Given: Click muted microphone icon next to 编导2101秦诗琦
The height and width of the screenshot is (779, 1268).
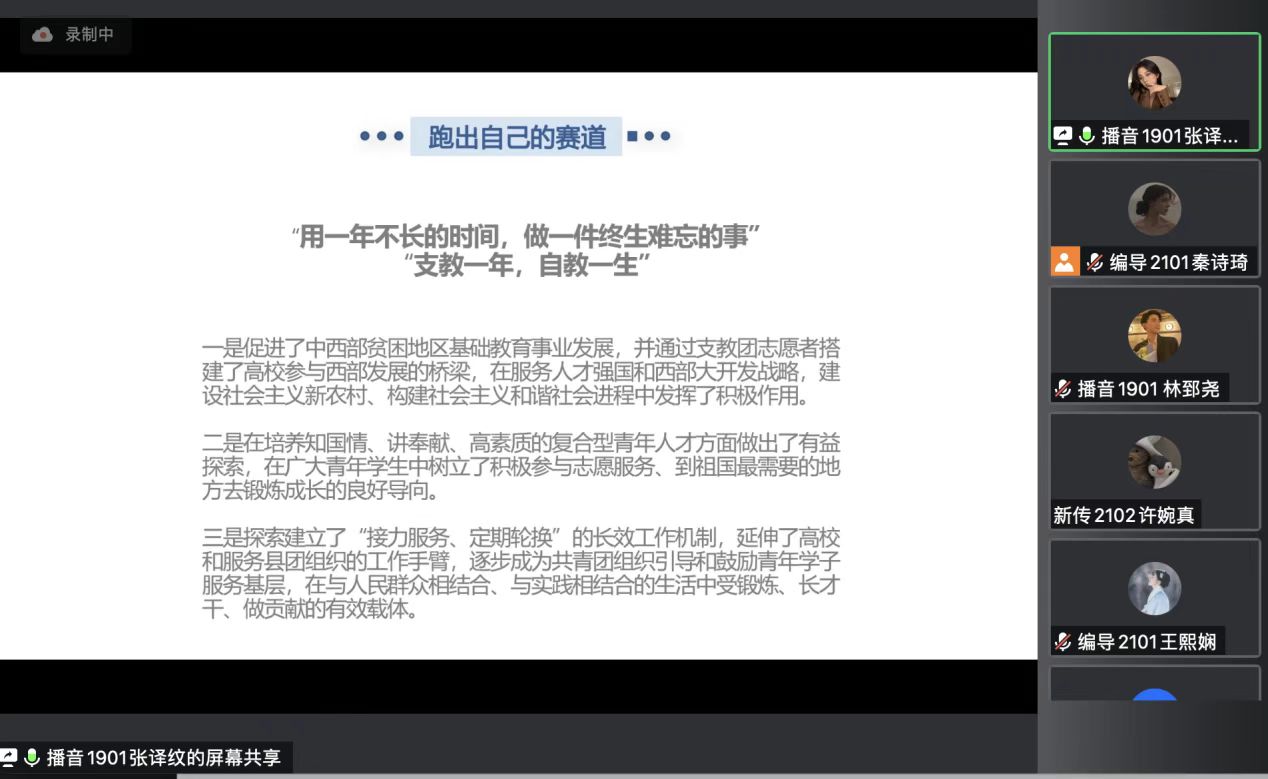Looking at the screenshot, I should tap(1095, 262).
